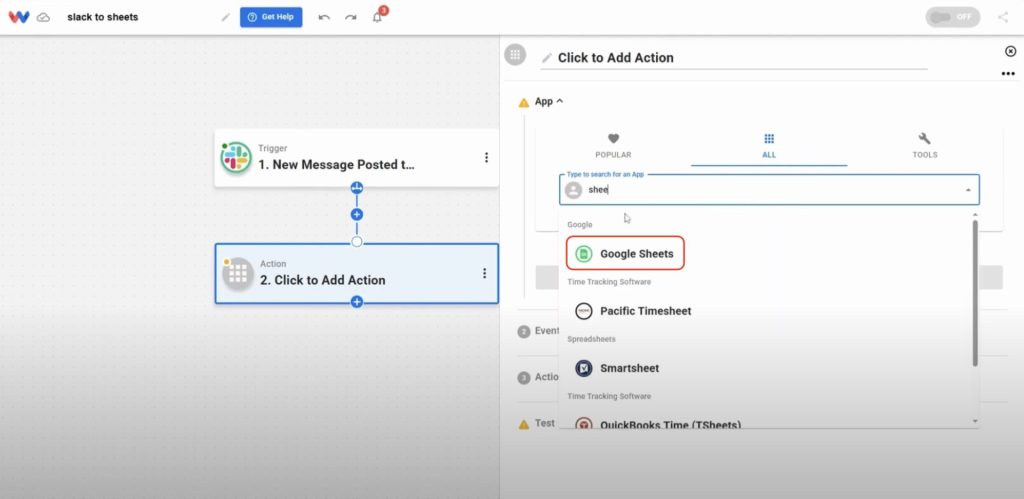This screenshot has height=499, width=1024.
Task: Click the Google Sheets green icon
Action: click(584, 253)
